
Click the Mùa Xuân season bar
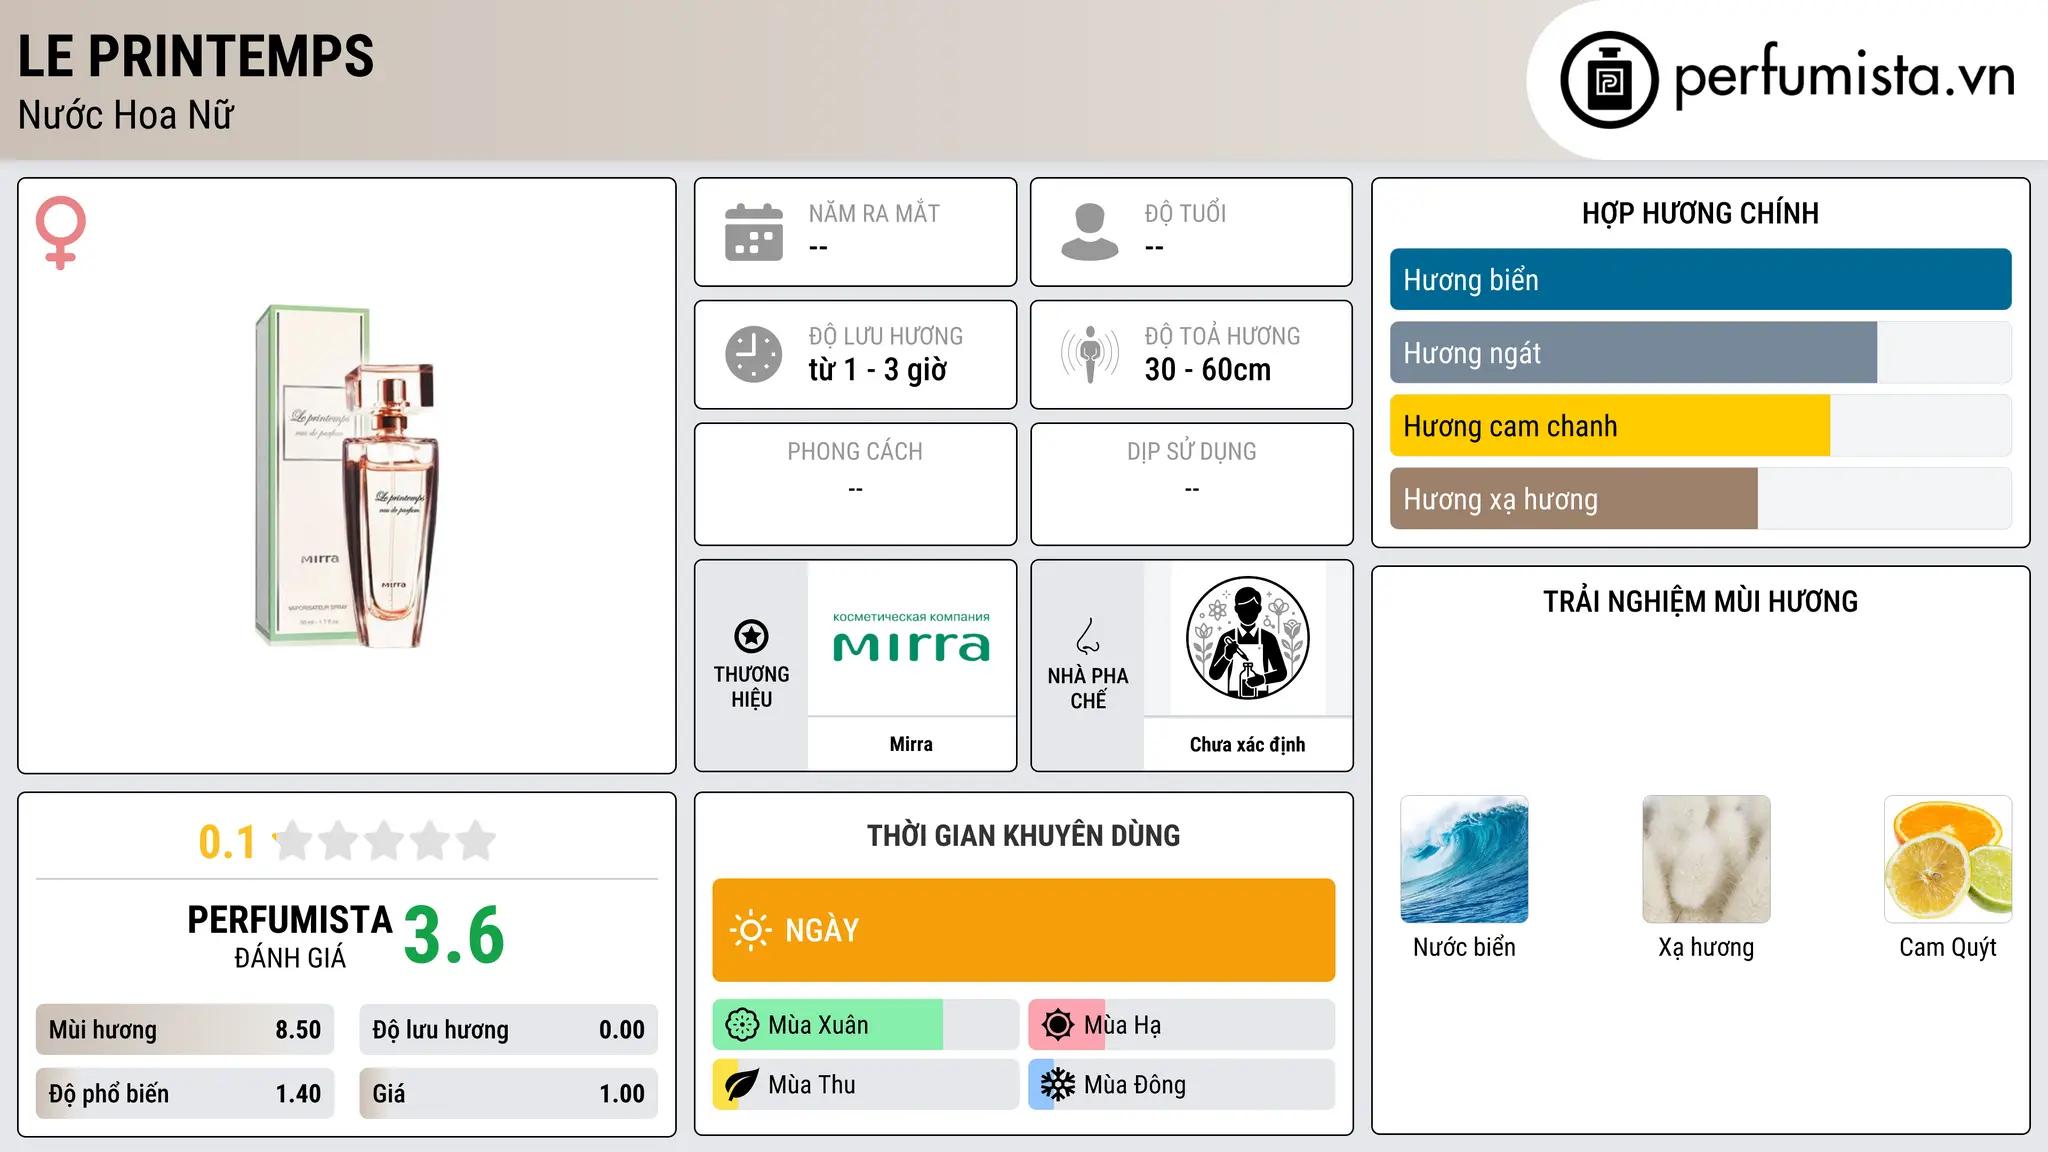(x=866, y=1025)
